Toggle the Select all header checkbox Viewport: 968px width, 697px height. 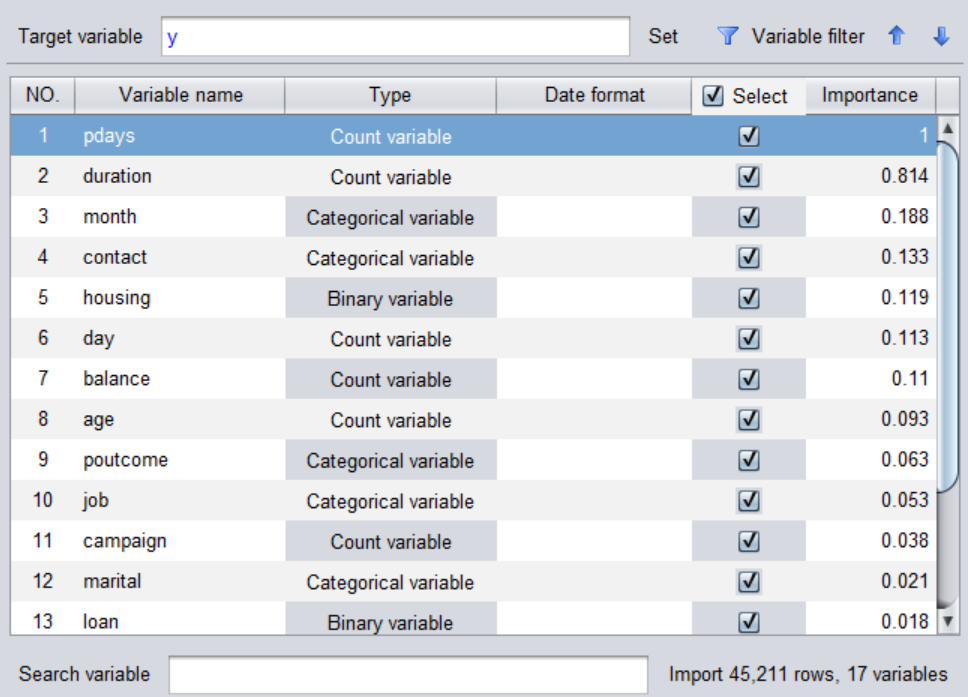pyautogui.click(x=713, y=96)
